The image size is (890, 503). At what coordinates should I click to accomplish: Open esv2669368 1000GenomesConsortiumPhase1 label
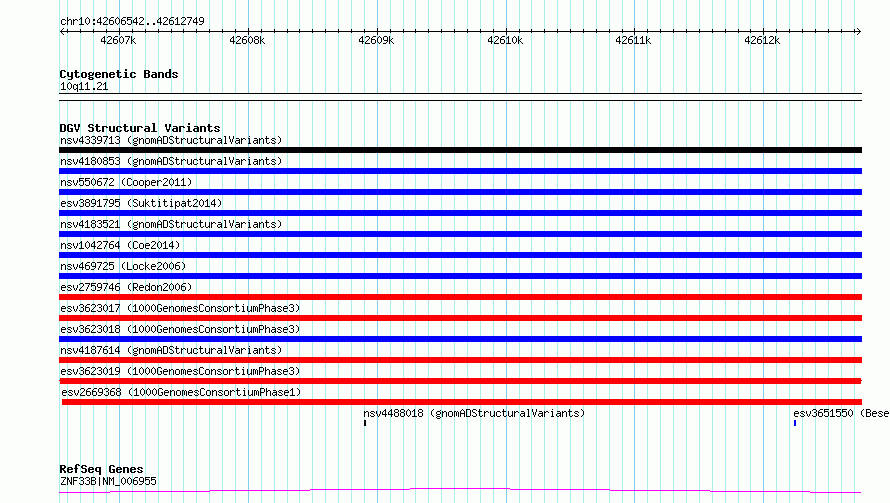pyautogui.click(x=181, y=392)
